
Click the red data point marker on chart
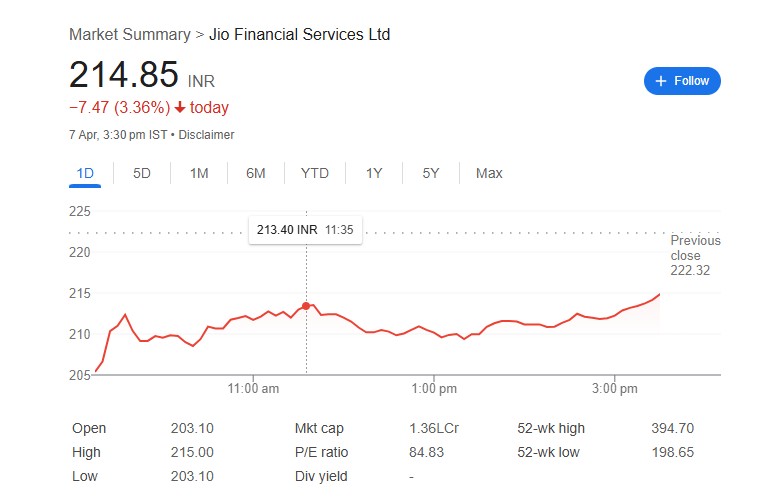point(306,305)
